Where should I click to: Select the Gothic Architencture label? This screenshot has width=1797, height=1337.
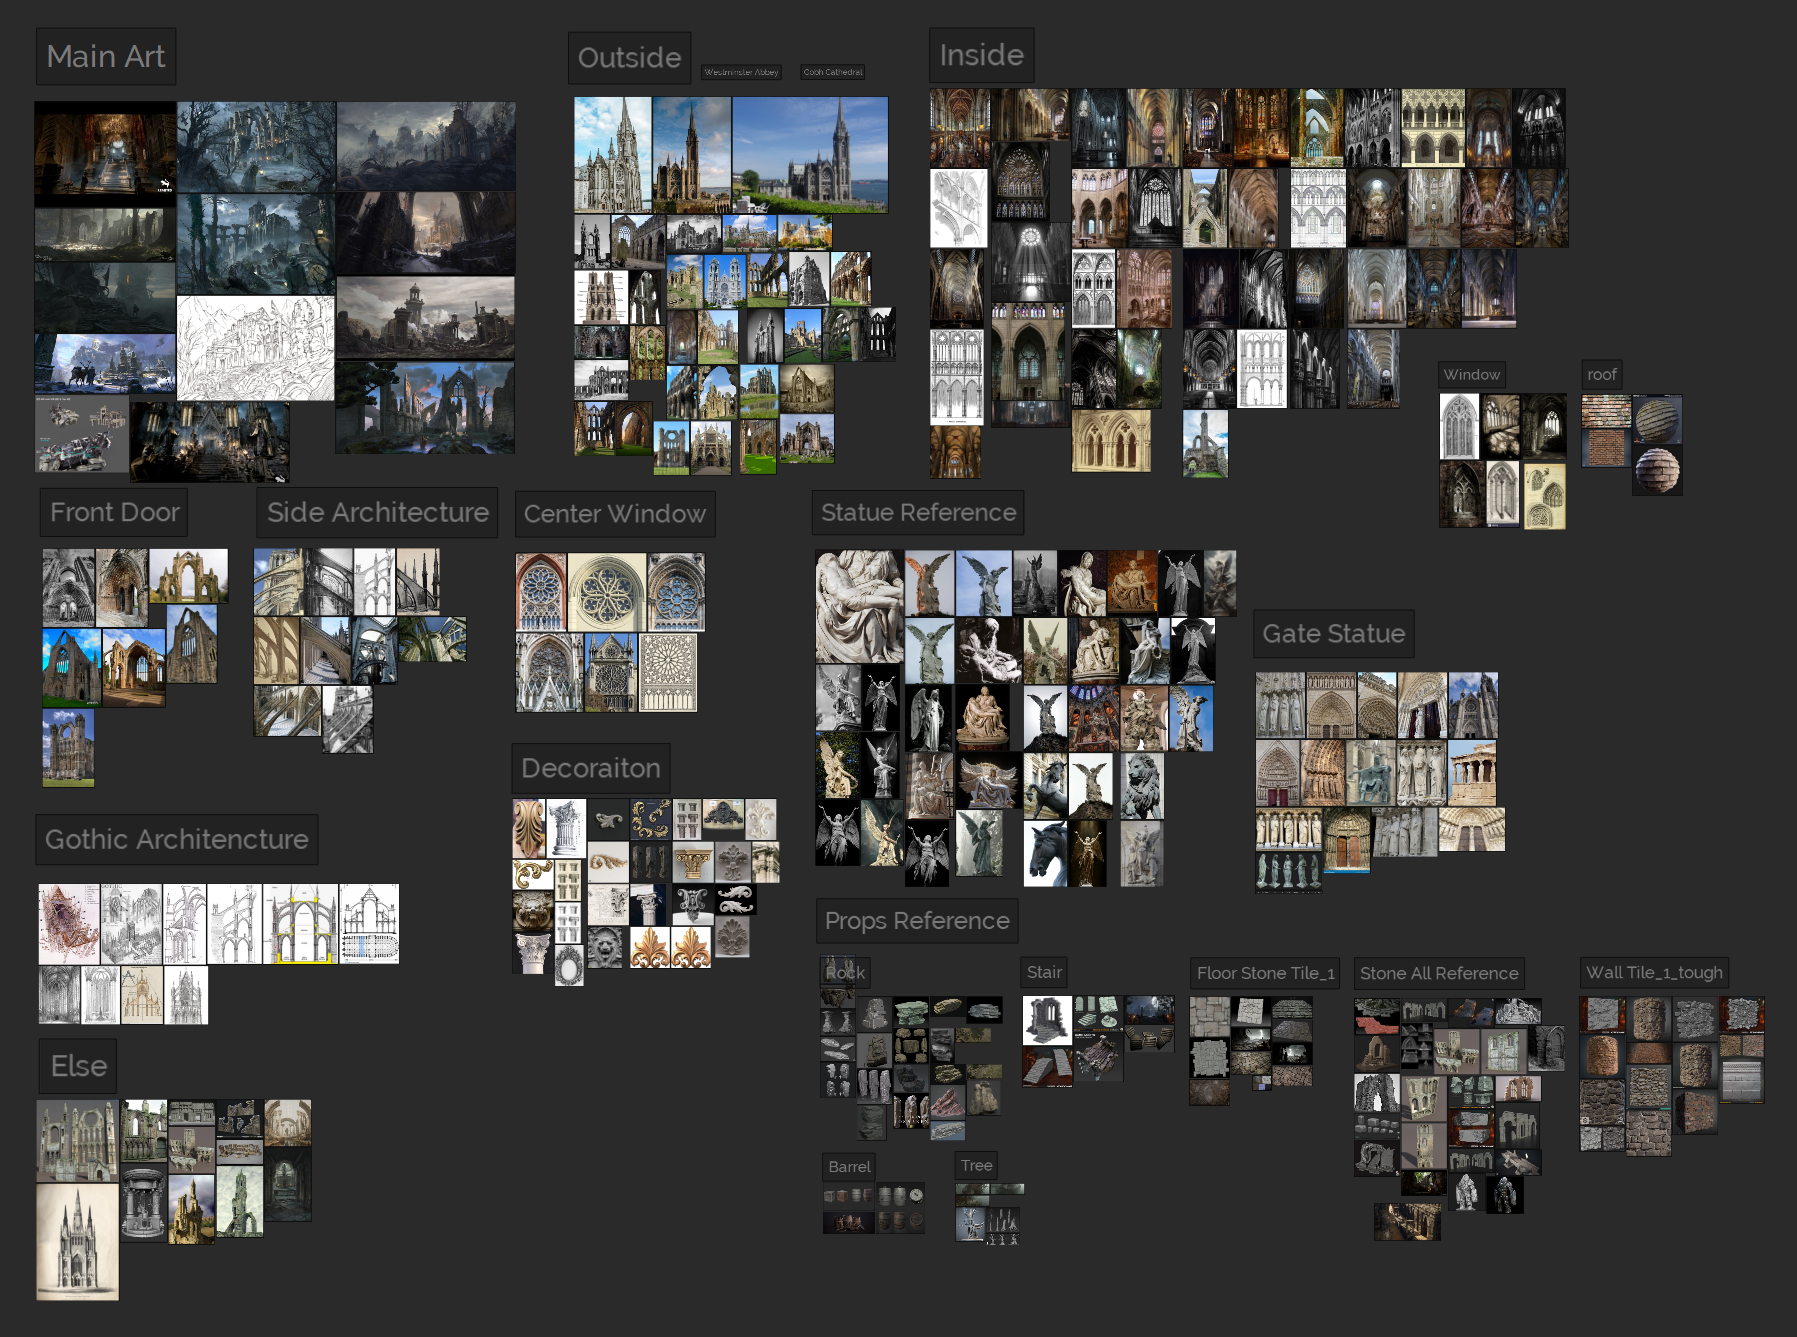click(177, 840)
